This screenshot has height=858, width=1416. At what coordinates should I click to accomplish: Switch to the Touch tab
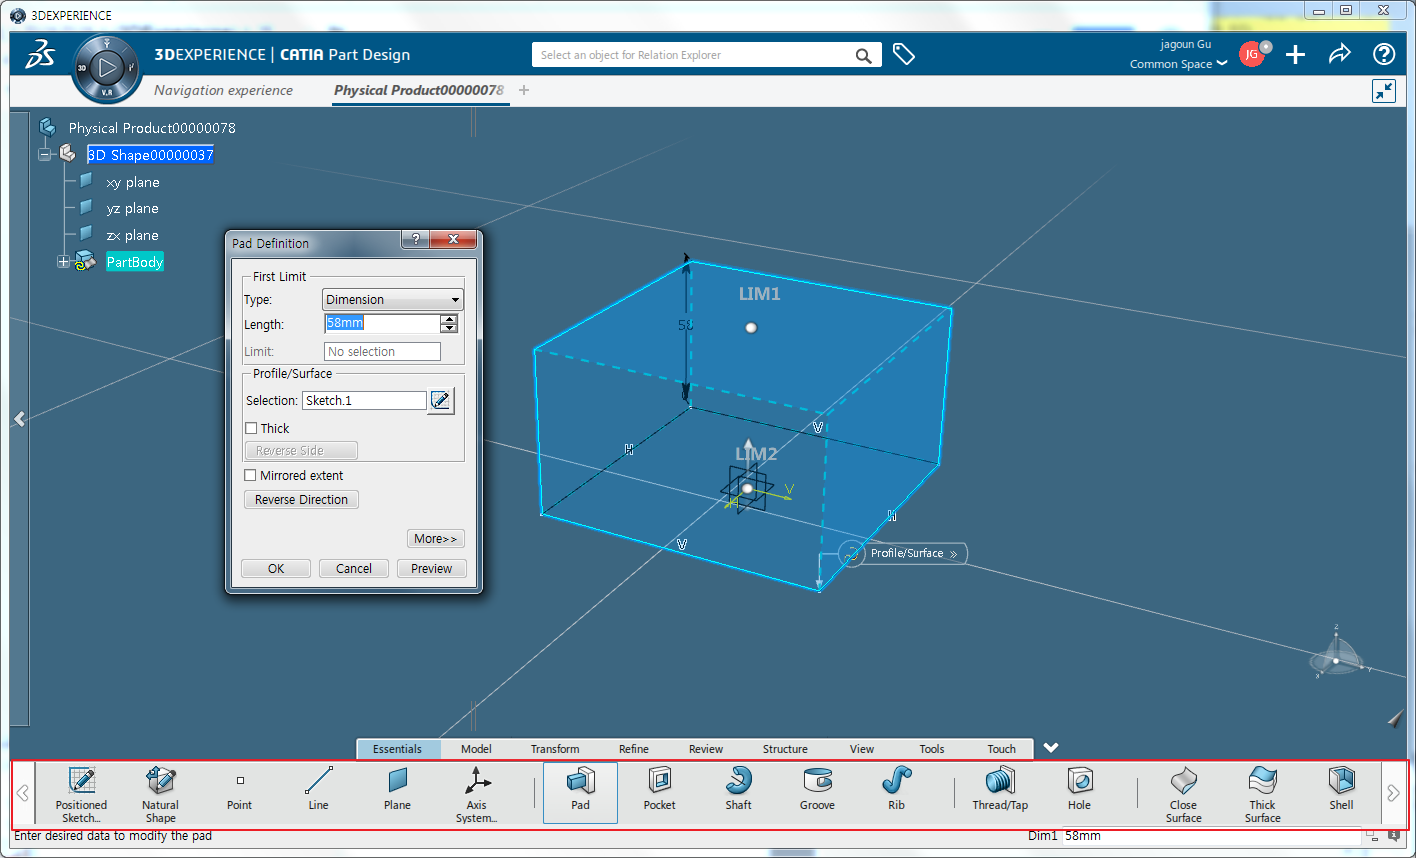point(1002,749)
